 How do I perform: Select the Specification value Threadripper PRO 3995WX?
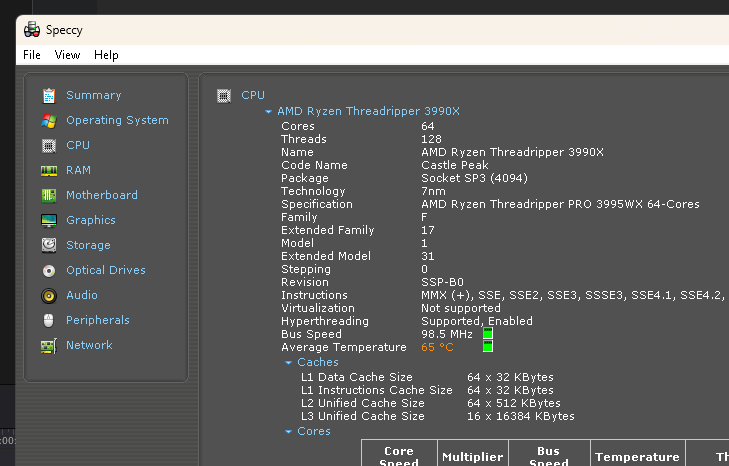tap(560, 204)
